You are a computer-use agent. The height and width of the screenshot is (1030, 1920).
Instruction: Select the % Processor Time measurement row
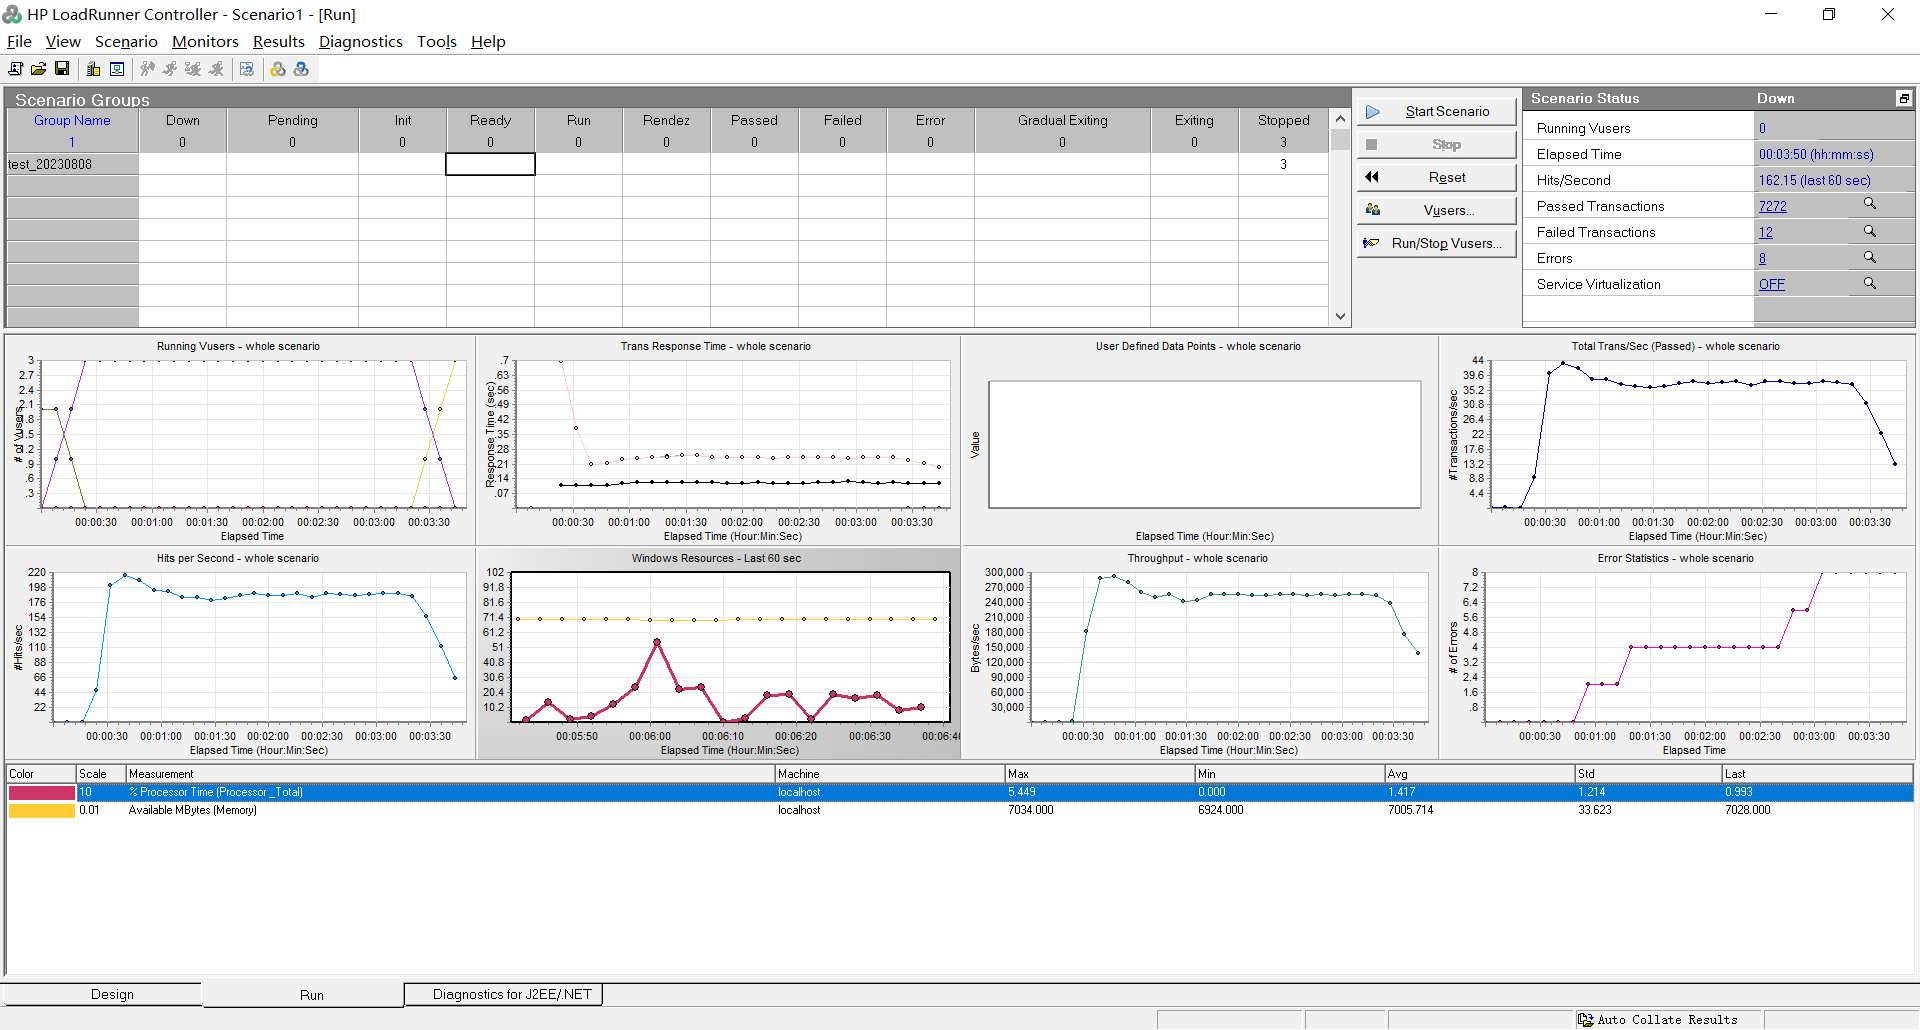click(x=960, y=792)
